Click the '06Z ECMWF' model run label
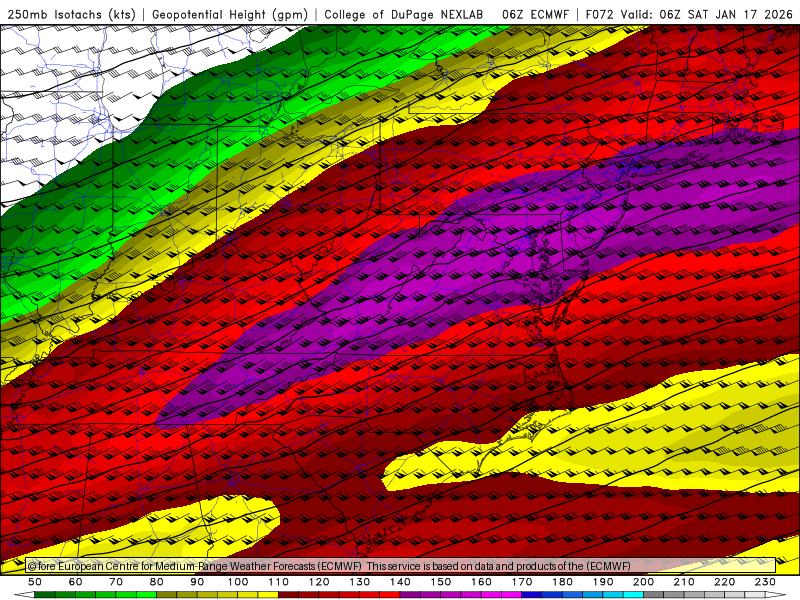 (x=535, y=14)
